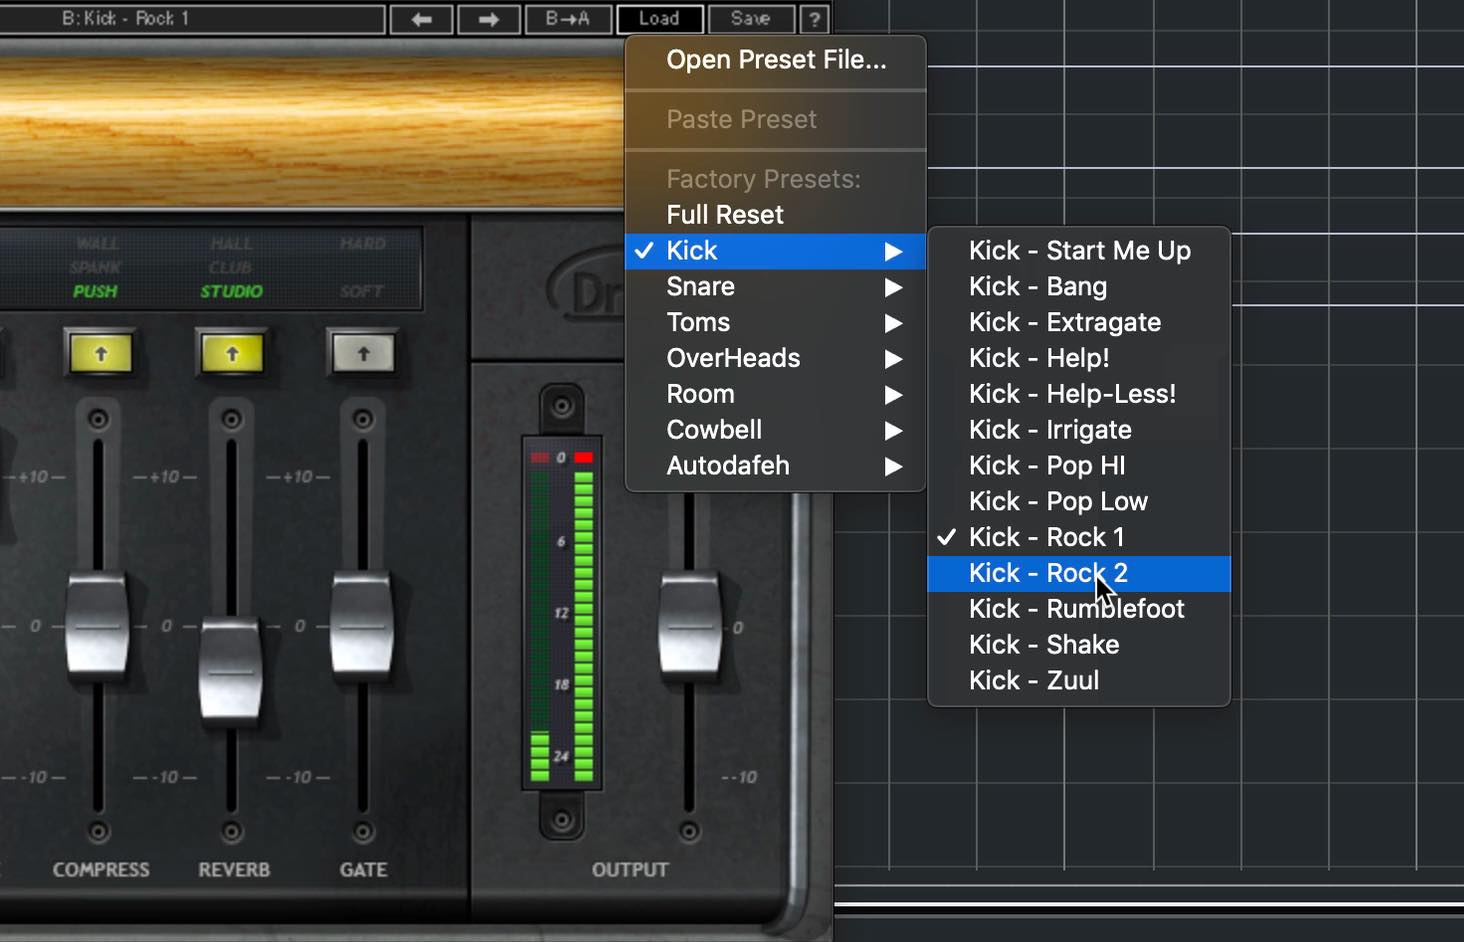This screenshot has height=942, width=1464.
Task: Click the red clip indicator on output meter
Action: coord(584,458)
